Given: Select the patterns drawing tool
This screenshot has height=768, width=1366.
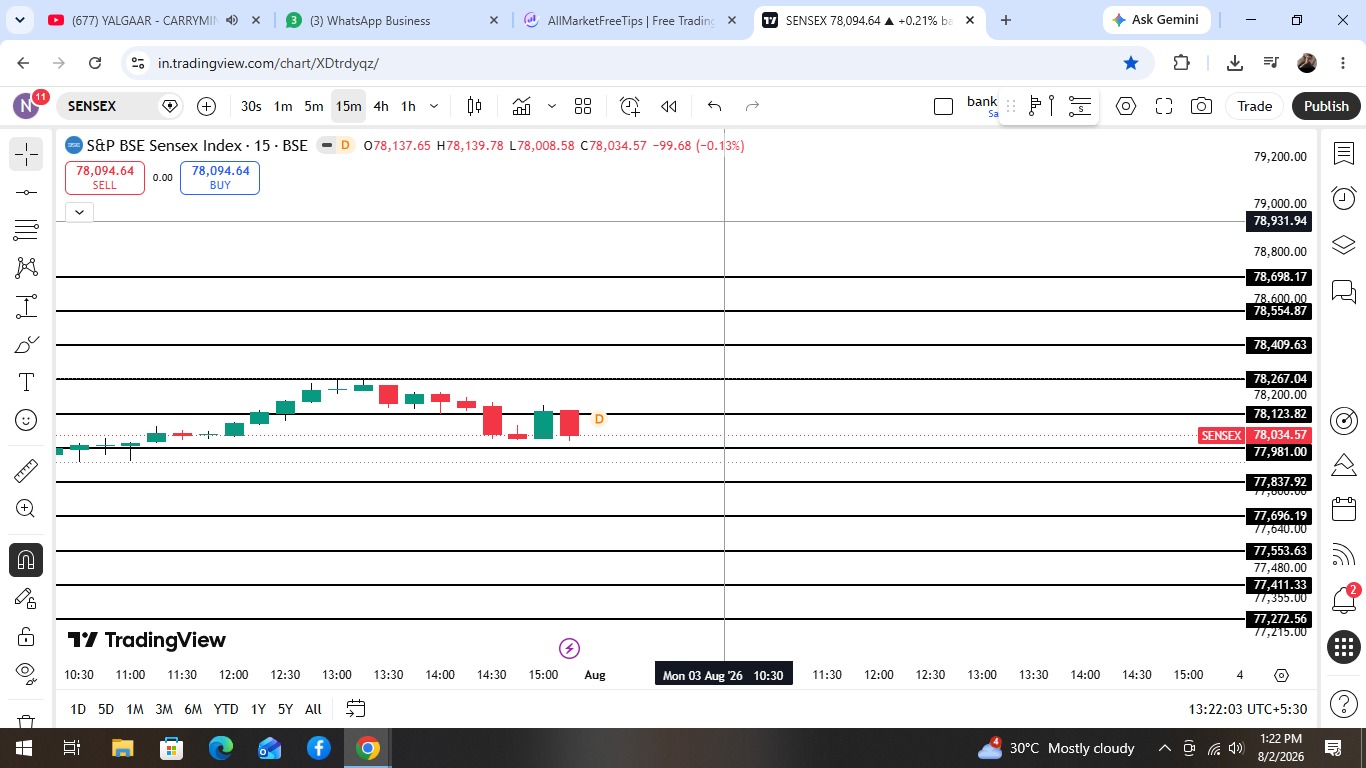Looking at the screenshot, I should point(26,268).
